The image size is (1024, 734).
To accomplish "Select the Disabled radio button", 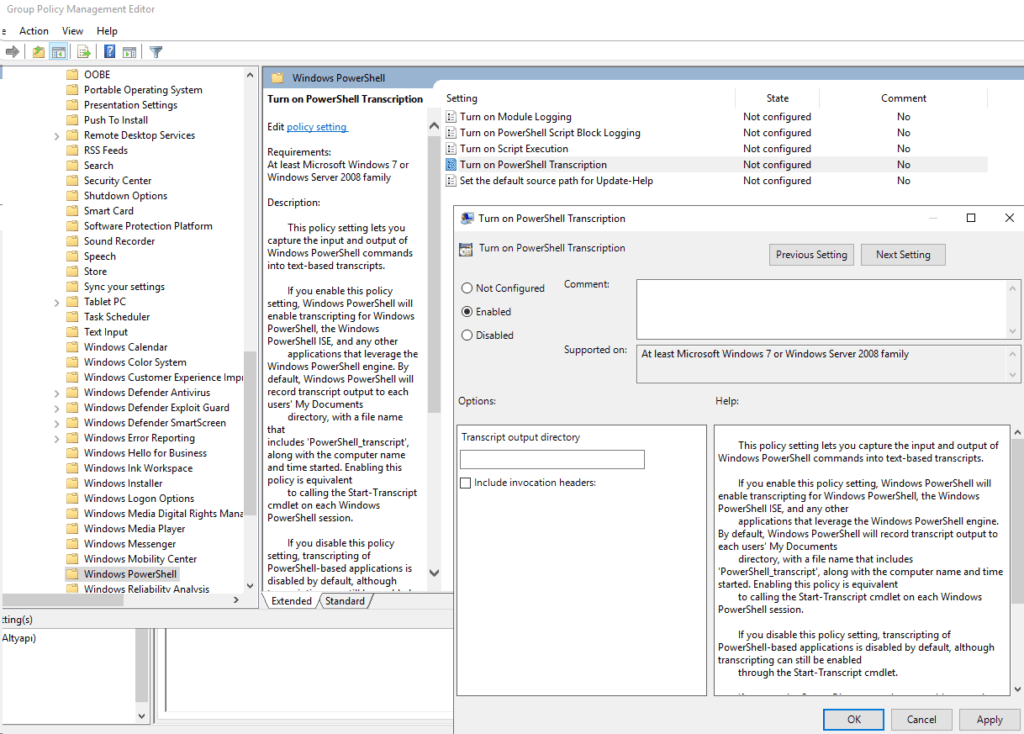I will click(466, 335).
